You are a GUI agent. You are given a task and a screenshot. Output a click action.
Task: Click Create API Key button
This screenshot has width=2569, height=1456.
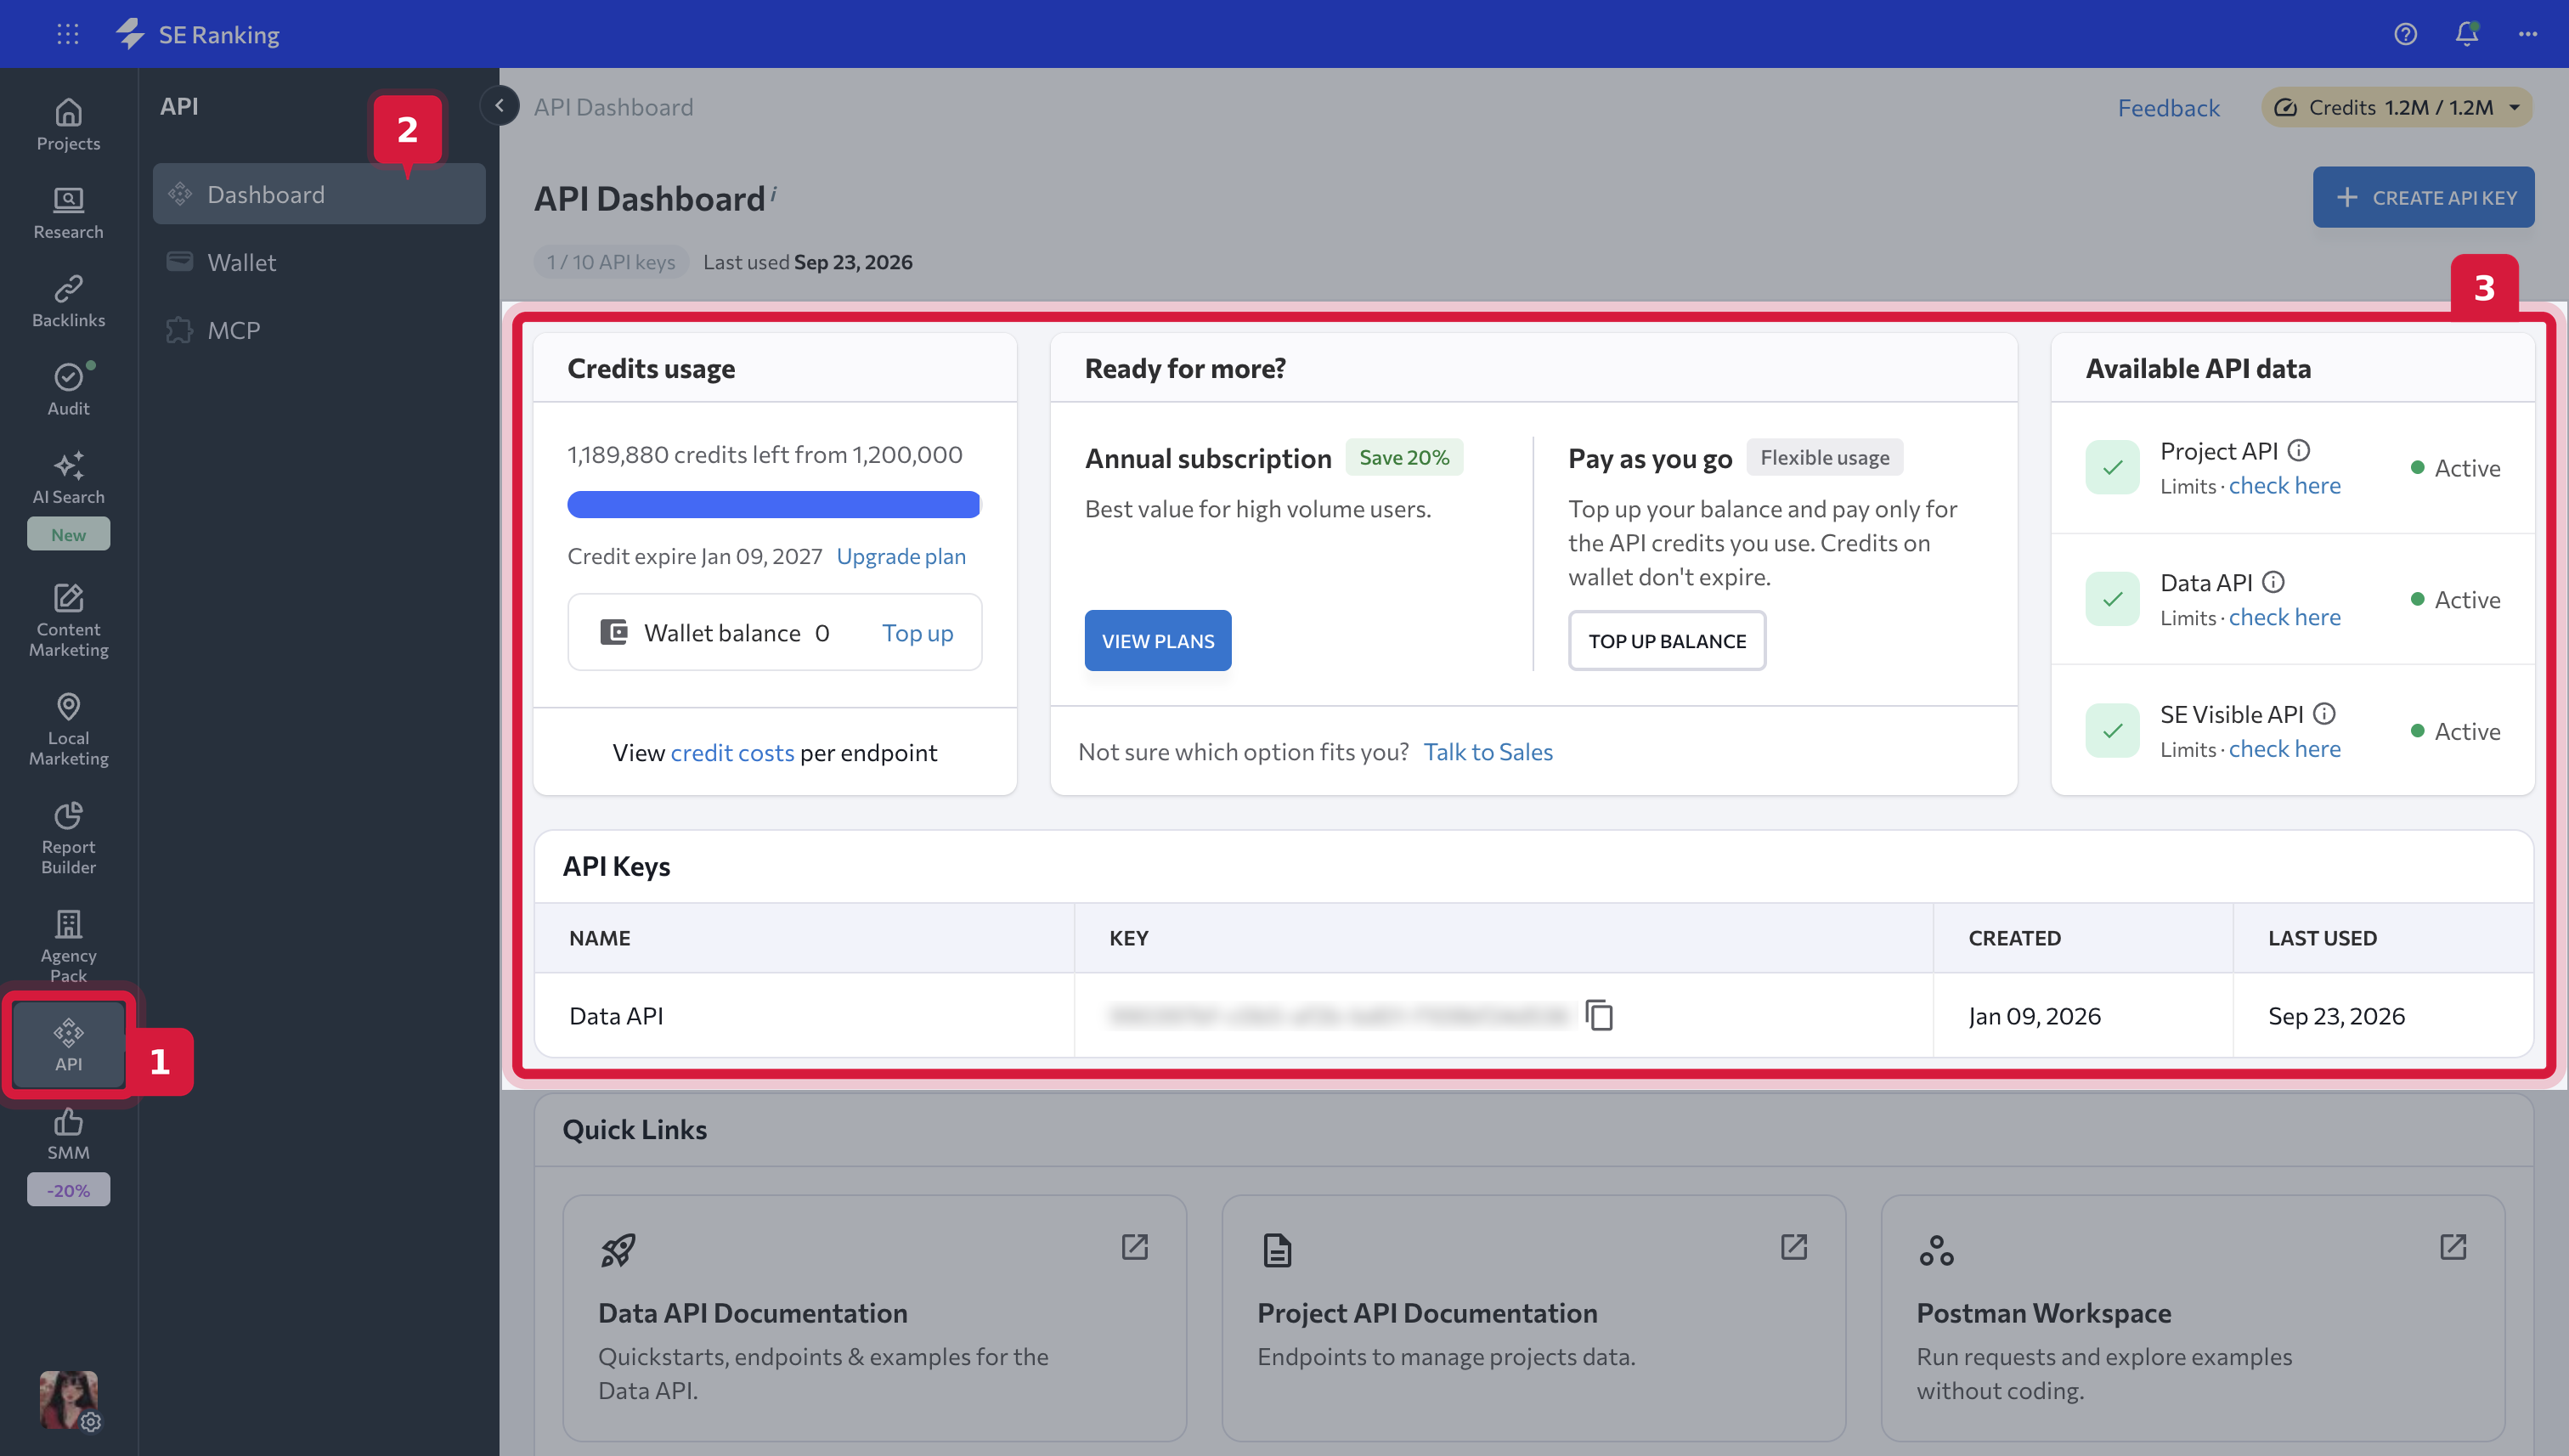(2422, 197)
